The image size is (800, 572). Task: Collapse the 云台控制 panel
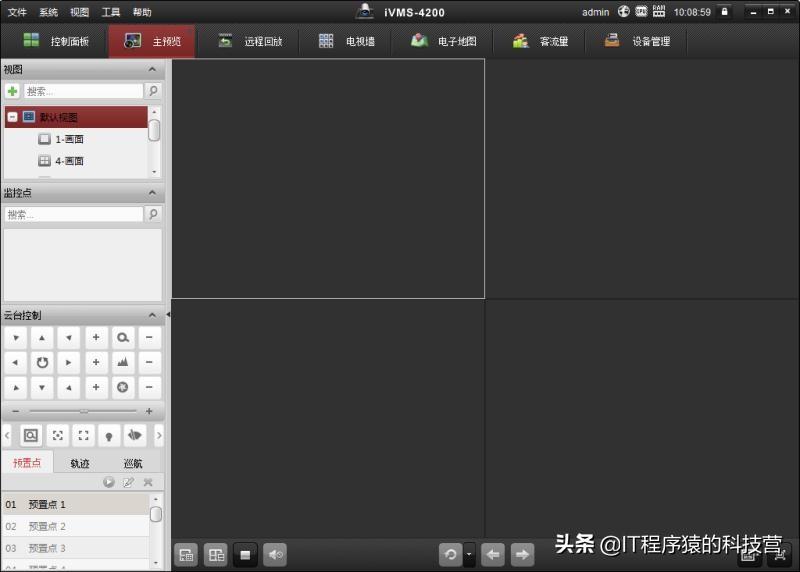pos(152,315)
